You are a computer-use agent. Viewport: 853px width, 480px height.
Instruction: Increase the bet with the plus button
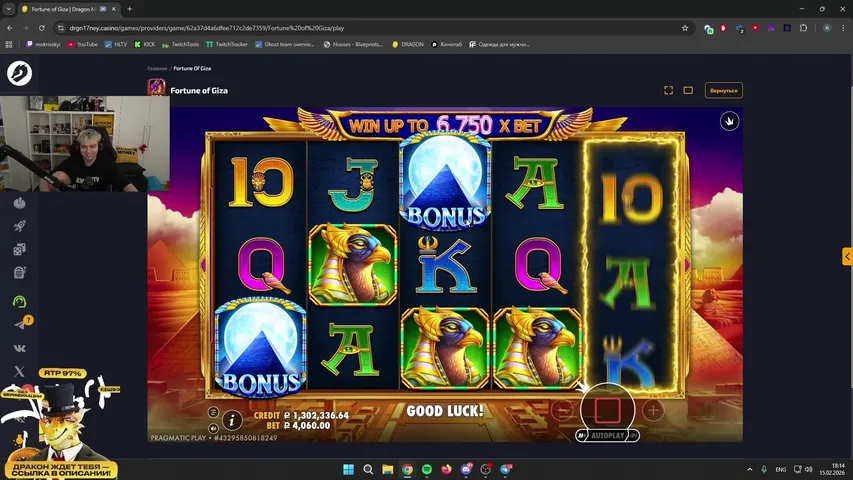tap(653, 410)
